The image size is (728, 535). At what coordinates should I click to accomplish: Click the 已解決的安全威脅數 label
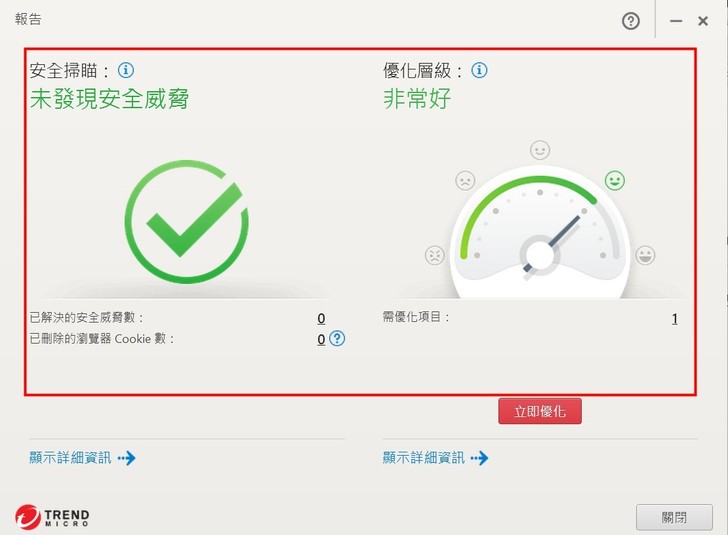pyautogui.click(x=86, y=318)
